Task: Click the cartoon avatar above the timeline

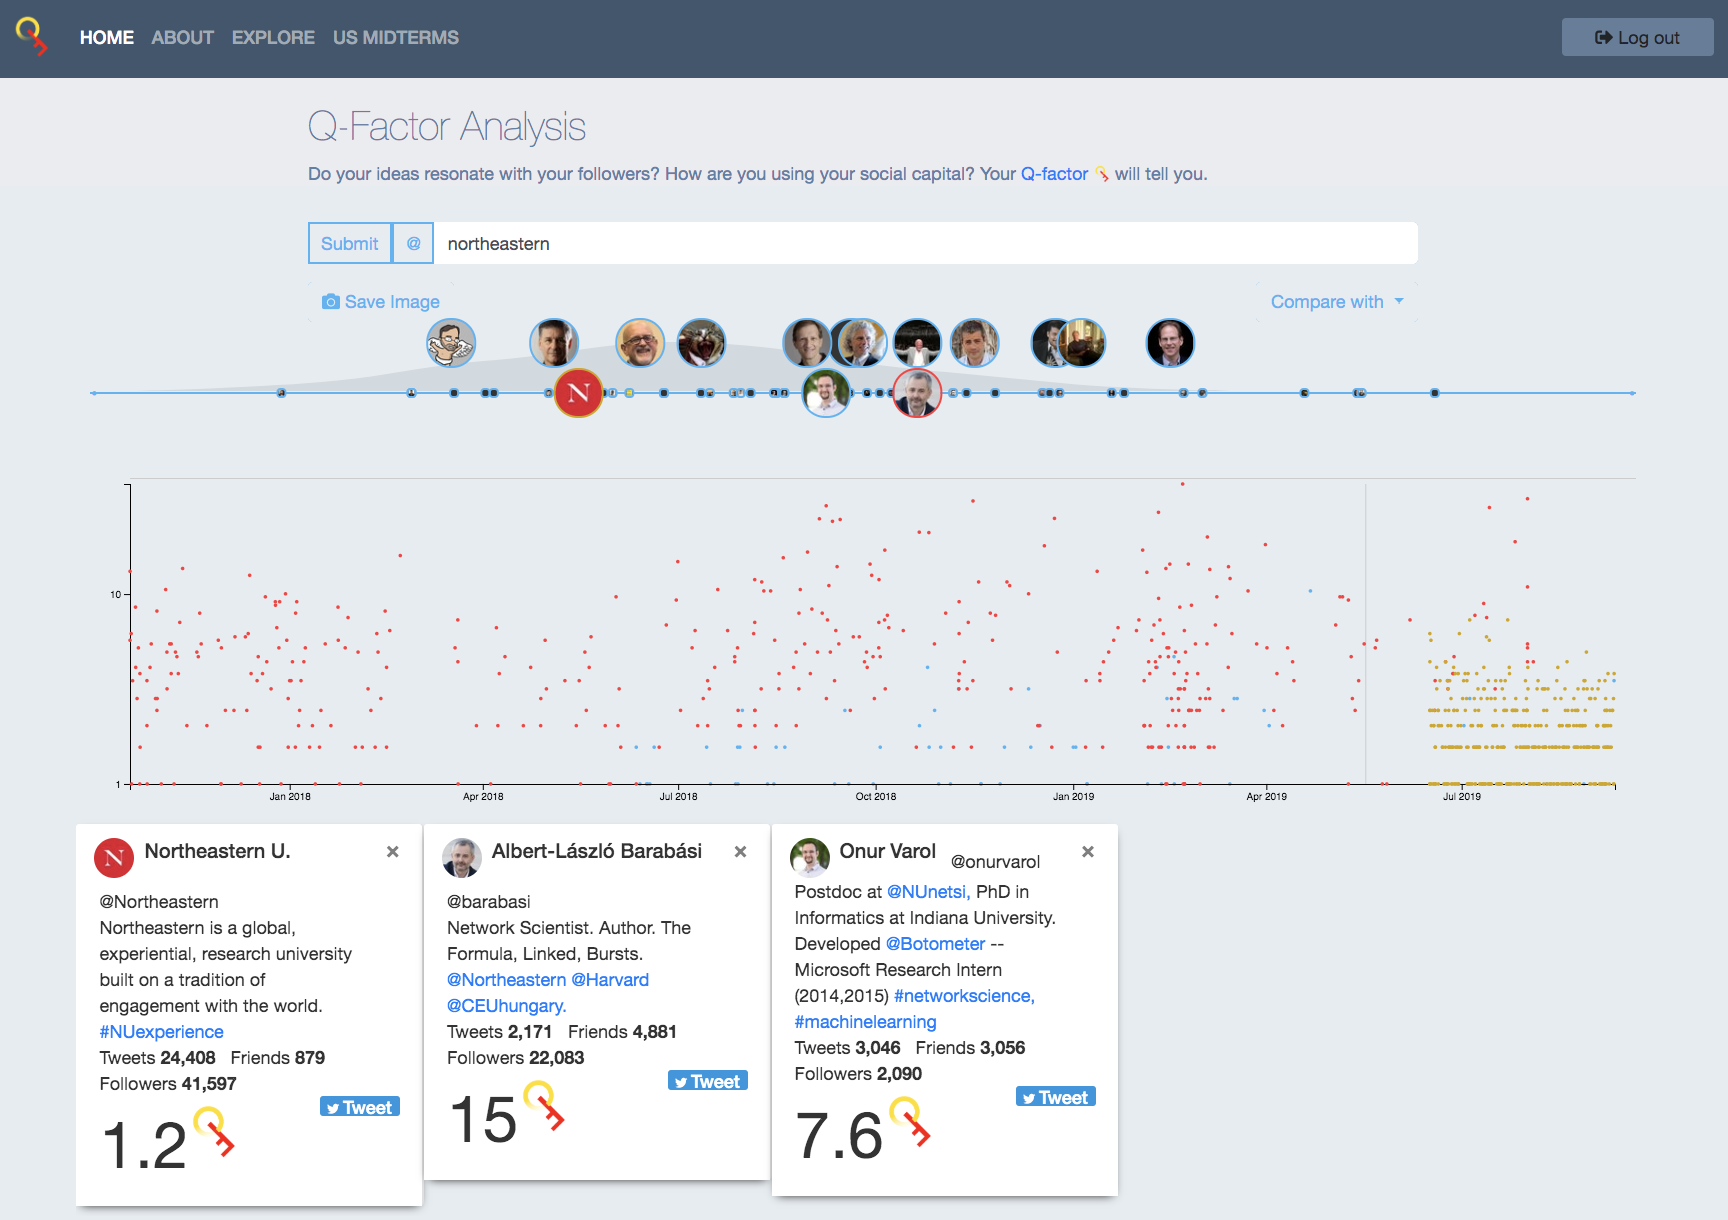Action: [x=451, y=343]
